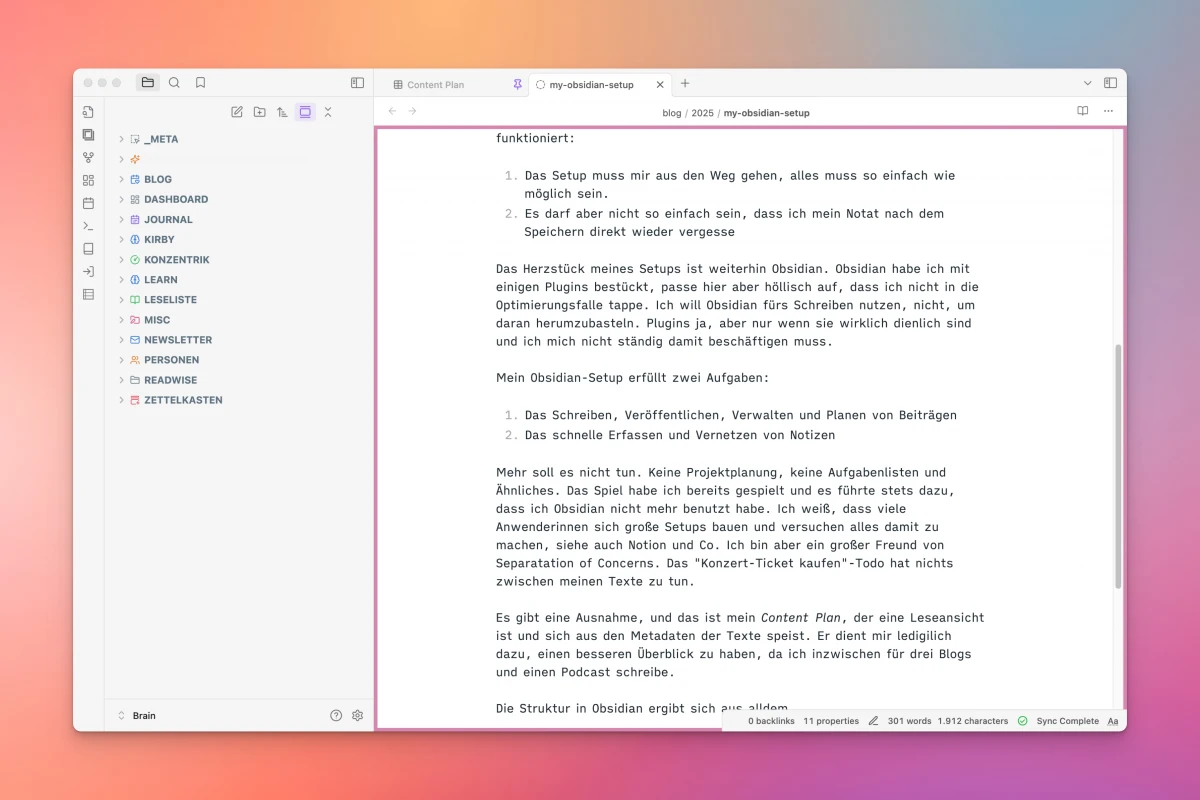Screen dimensions: 1200x800
Task: Click the 1.912 characters counter
Action: (x=973, y=721)
